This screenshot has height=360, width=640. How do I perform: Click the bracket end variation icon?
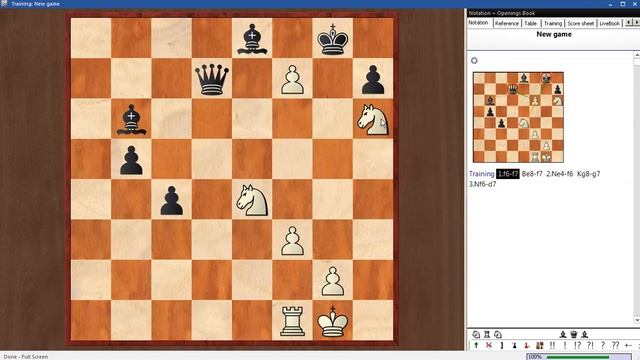point(502,345)
